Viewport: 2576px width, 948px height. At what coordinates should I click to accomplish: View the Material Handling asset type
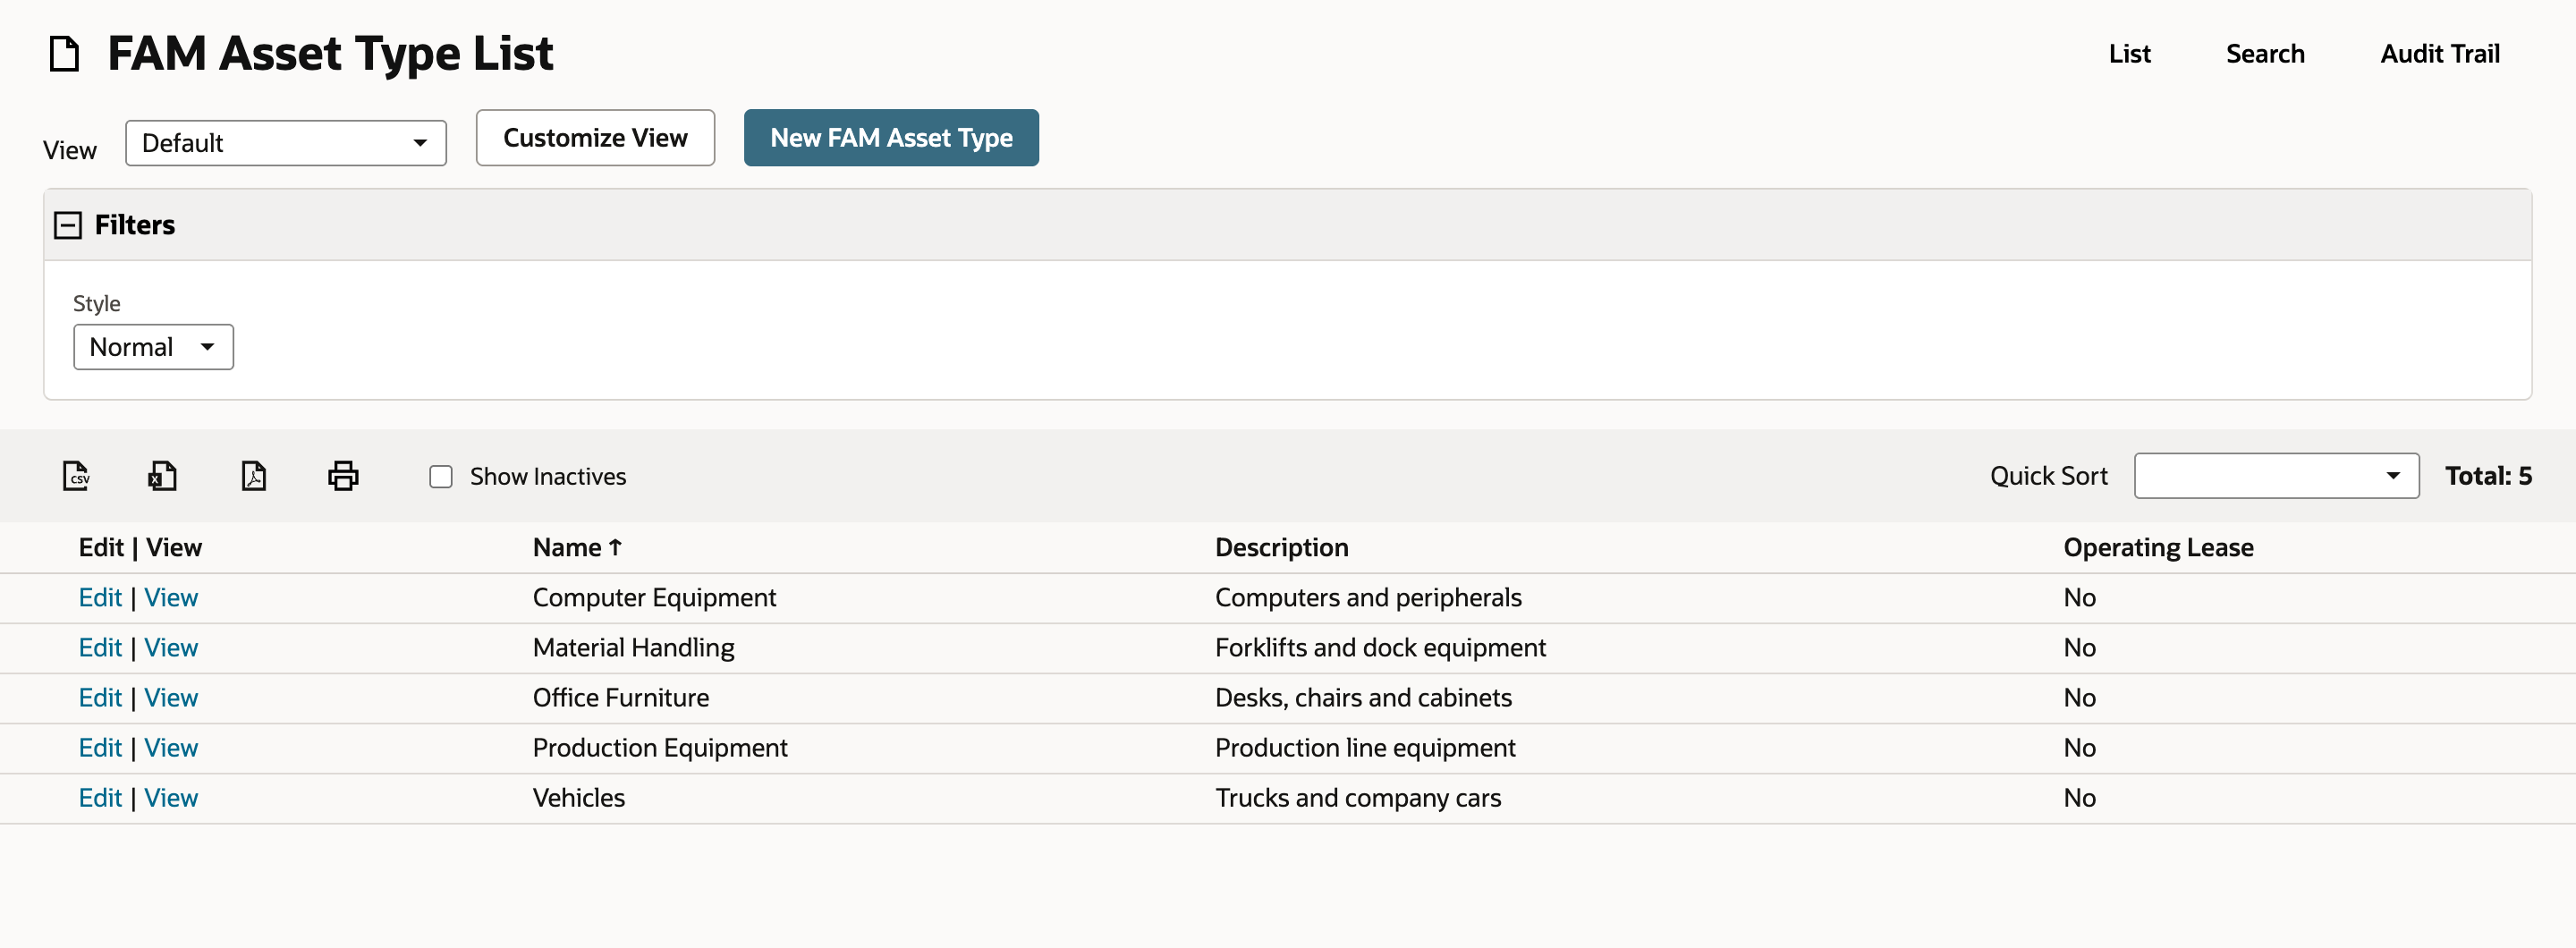[x=171, y=648]
